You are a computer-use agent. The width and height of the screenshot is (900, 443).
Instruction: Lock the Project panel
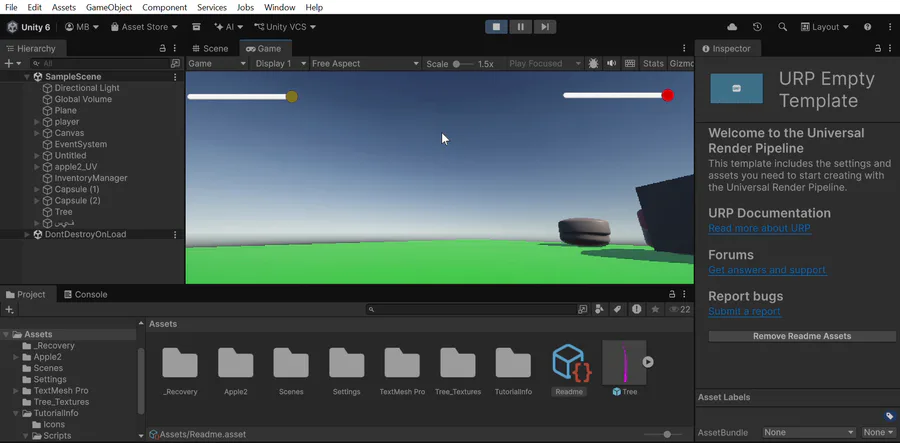coord(672,294)
